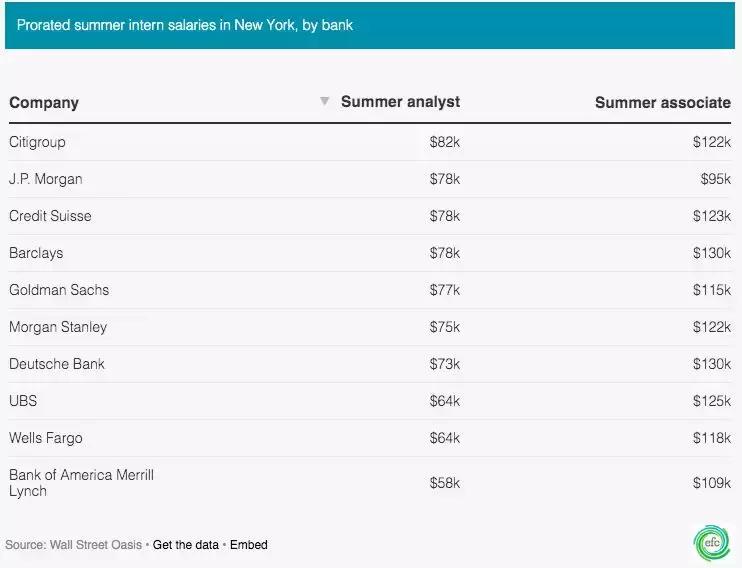This screenshot has width=742, height=568.
Task: Sort by Summer associate column header
Action: 662,103
